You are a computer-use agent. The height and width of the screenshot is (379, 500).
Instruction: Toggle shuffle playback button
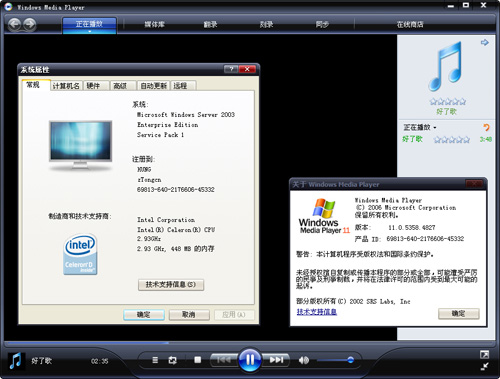(155, 360)
